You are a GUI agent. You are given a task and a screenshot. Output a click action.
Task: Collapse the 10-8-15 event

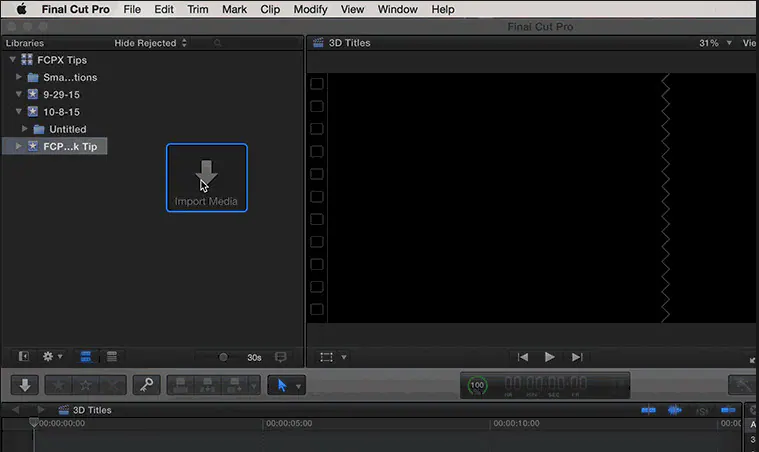(18, 111)
